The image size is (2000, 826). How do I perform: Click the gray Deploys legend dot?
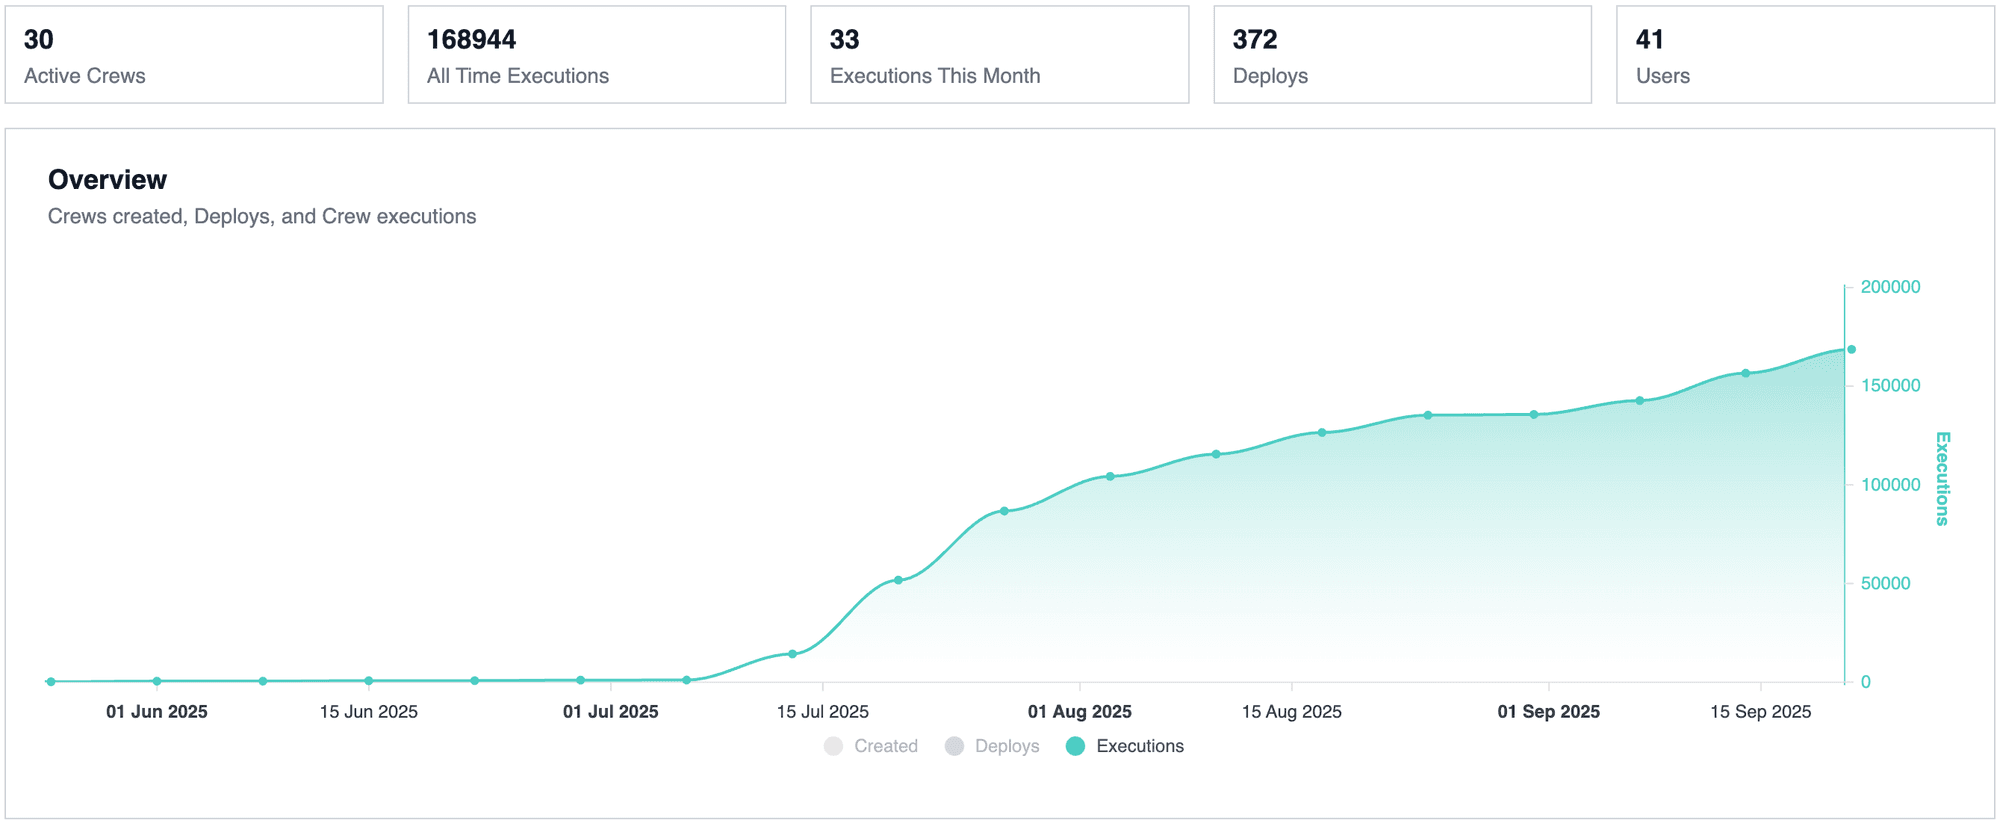tap(954, 746)
